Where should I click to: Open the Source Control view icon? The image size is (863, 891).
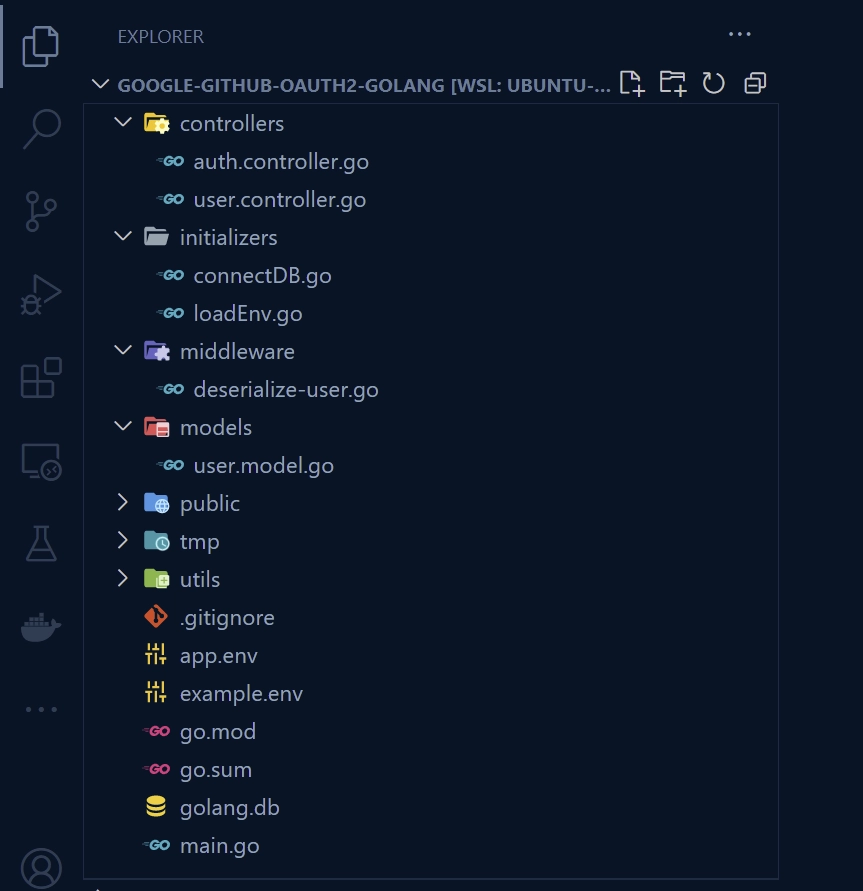pyautogui.click(x=41, y=211)
